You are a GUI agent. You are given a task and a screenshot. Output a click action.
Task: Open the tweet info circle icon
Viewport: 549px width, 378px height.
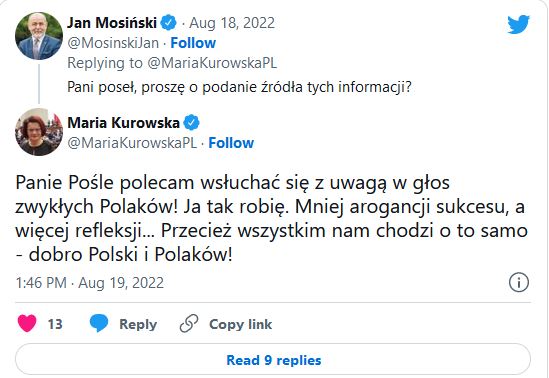(x=519, y=282)
